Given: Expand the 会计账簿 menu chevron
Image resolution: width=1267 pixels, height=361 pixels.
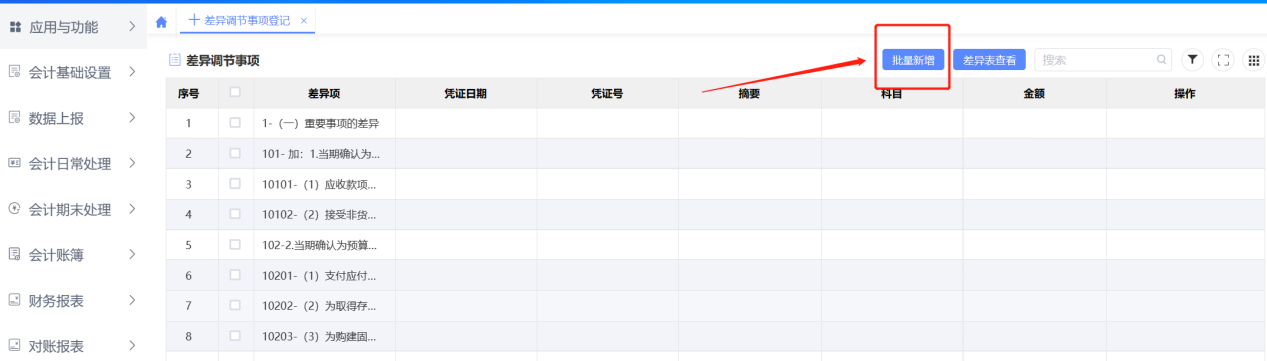Looking at the screenshot, I should [132, 255].
